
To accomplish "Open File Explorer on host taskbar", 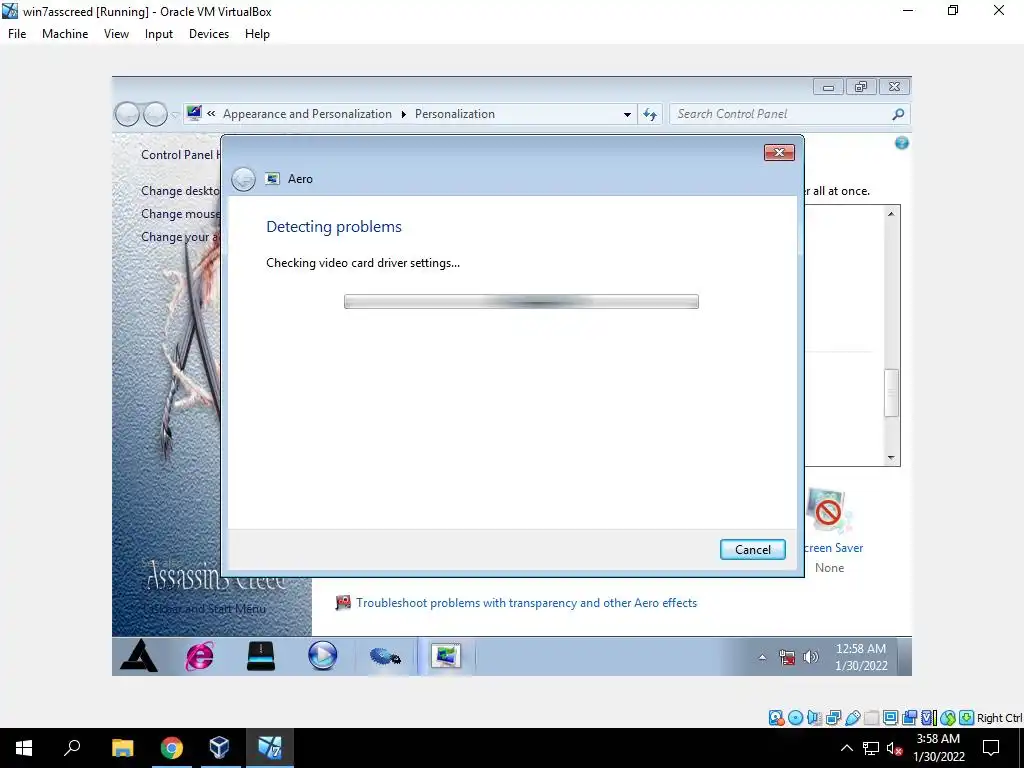I will click(x=122, y=748).
